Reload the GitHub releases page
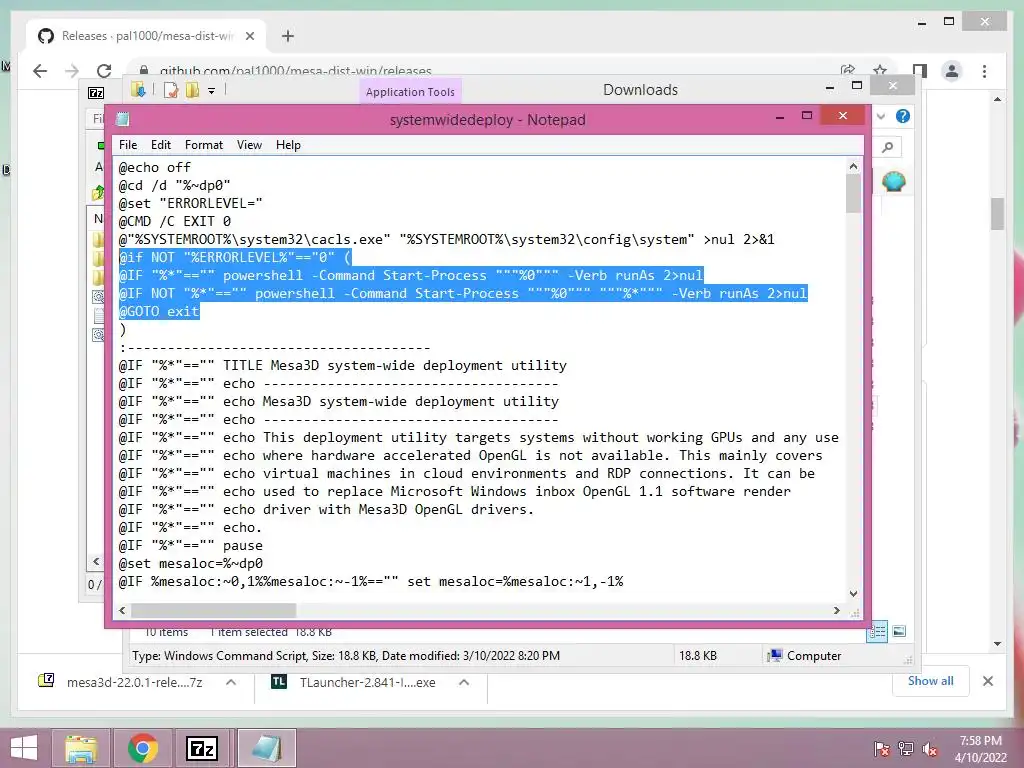1024x768 pixels. (104, 71)
